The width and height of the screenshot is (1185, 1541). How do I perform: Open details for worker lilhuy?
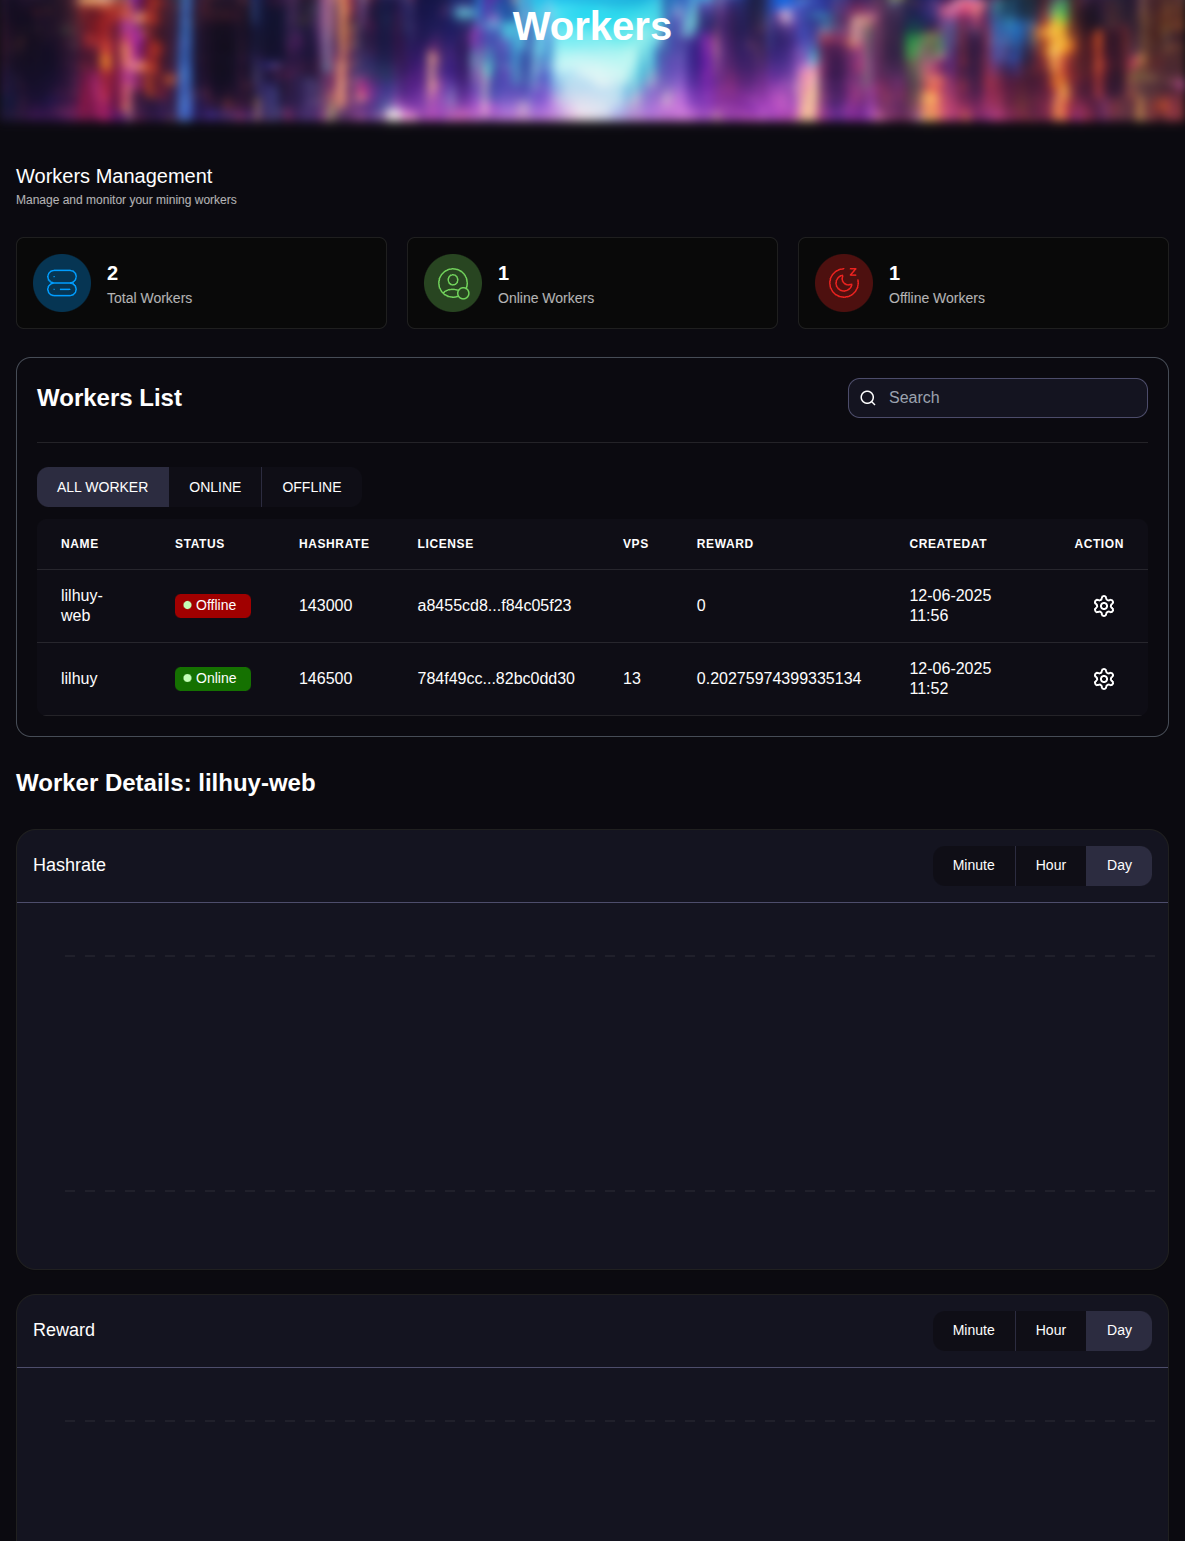pos(79,678)
